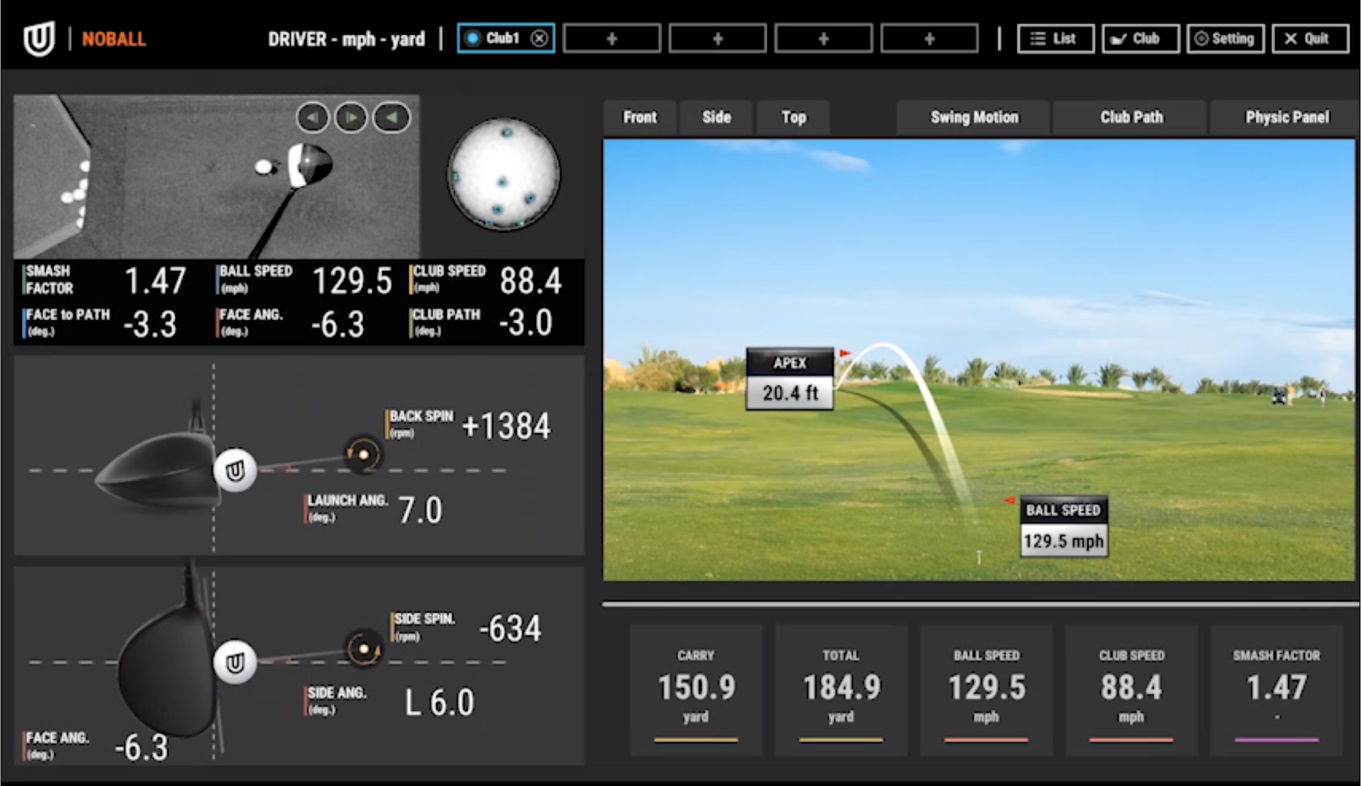The image size is (1361, 786).
Task: Step forward one frame in impact video
Action: [x=351, y=118]
